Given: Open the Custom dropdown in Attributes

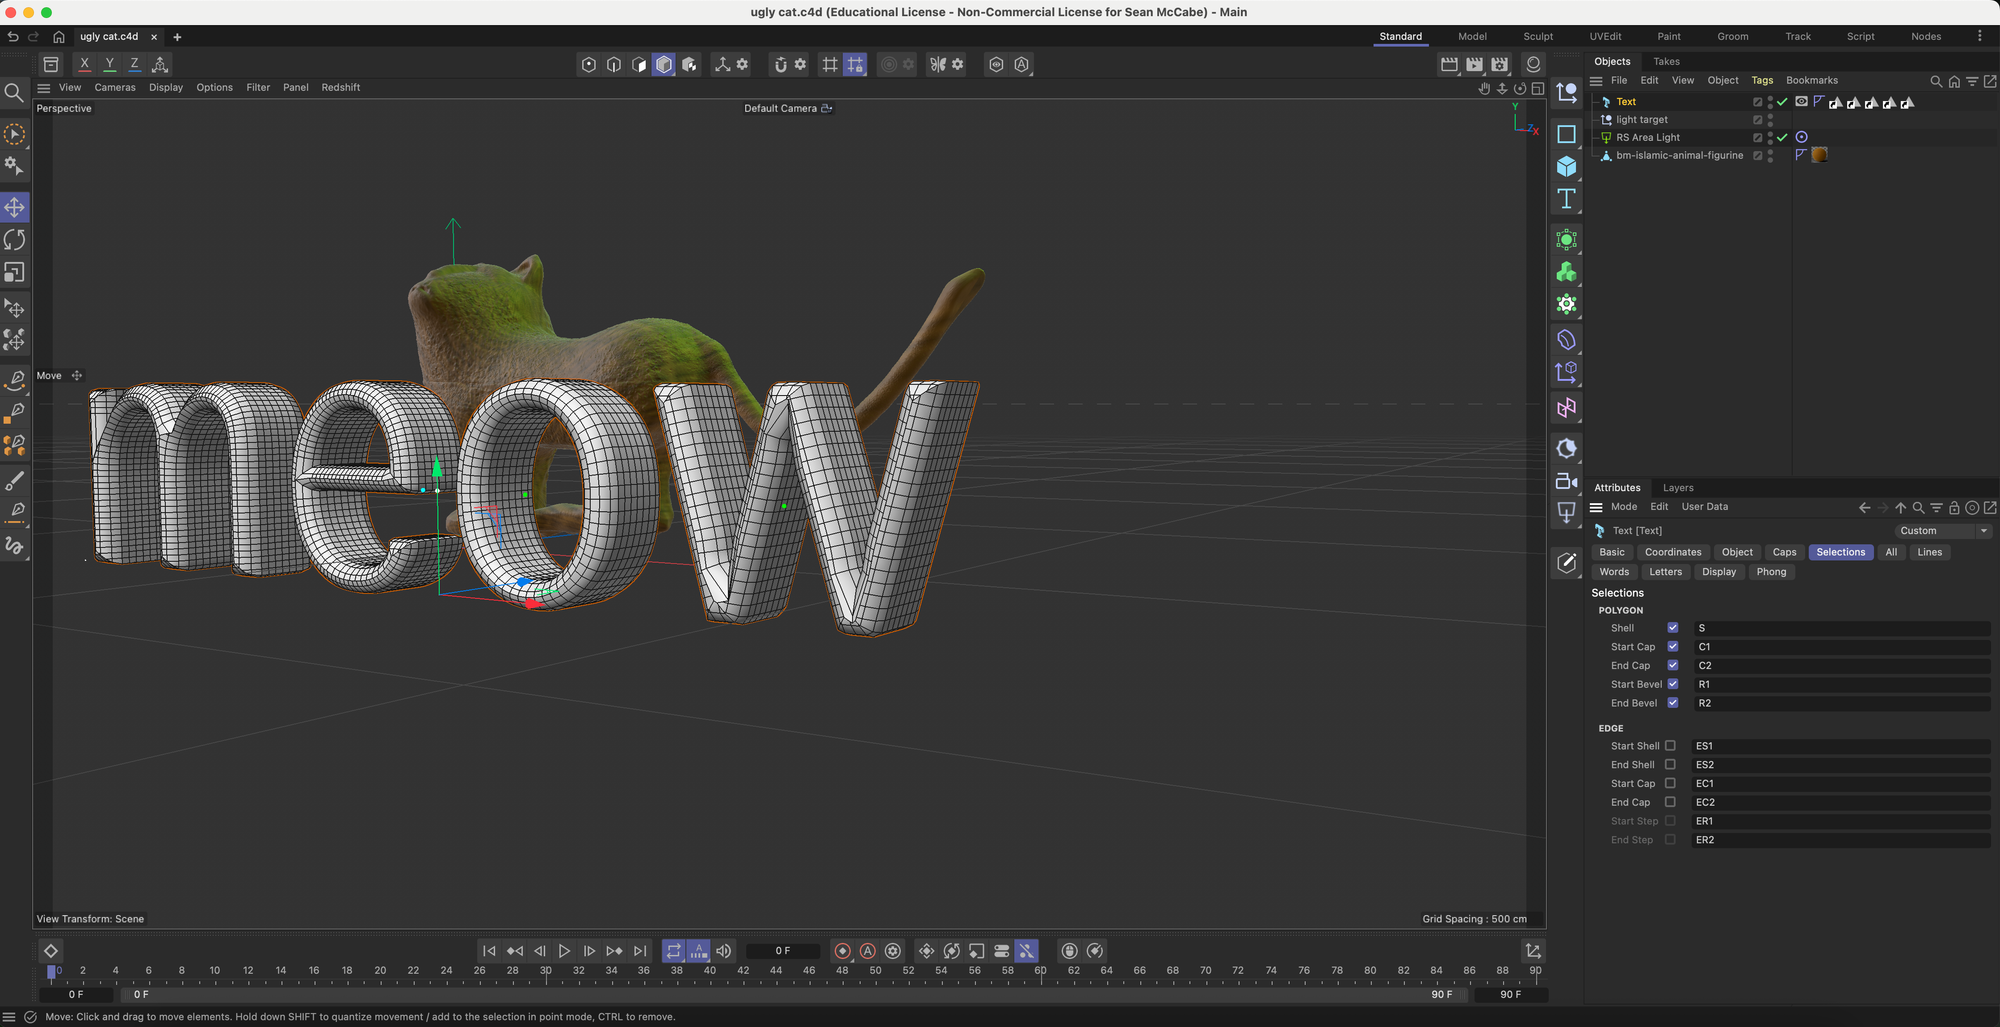Looking at the screenshot, I should [x=1943, y=531].
